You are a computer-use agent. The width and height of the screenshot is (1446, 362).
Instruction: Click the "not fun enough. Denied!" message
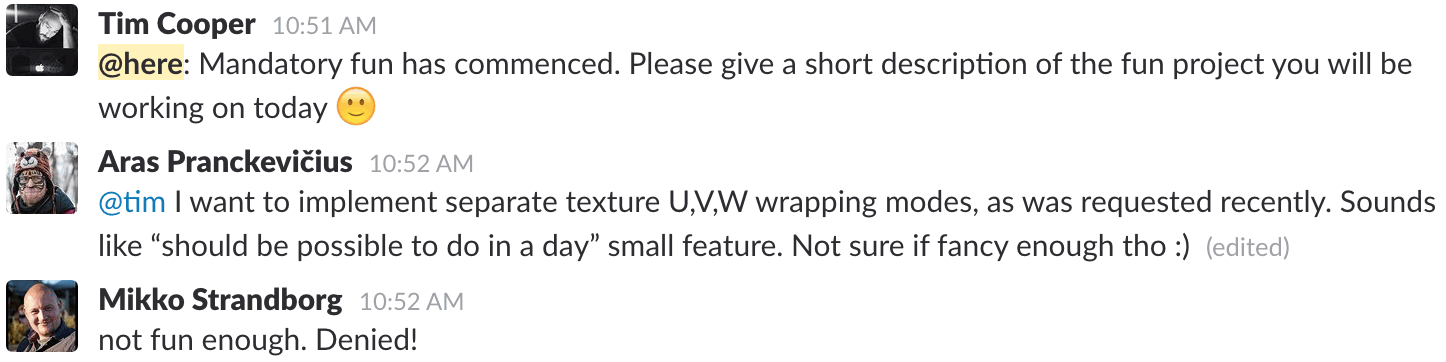(x=258, y=340)
